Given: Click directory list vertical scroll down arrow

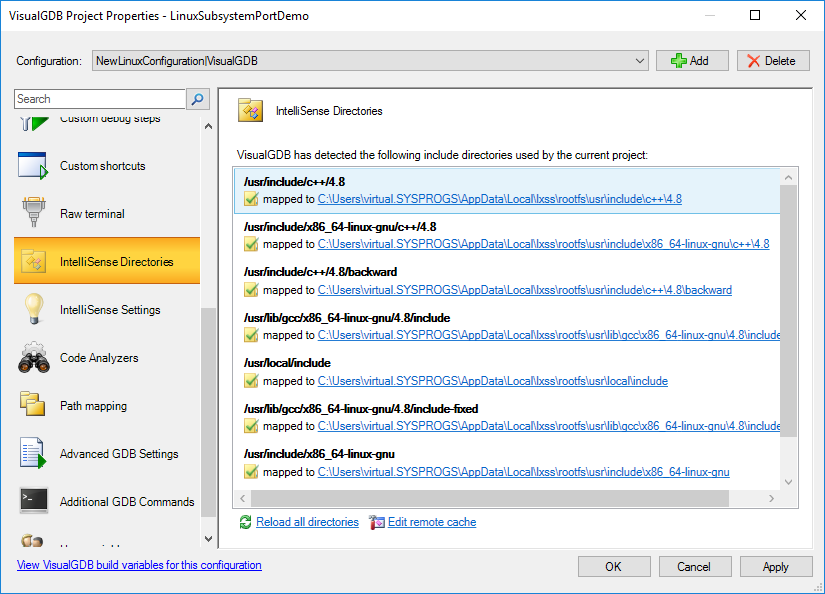Looking at the screenshot, I should (x=788, y=482).
